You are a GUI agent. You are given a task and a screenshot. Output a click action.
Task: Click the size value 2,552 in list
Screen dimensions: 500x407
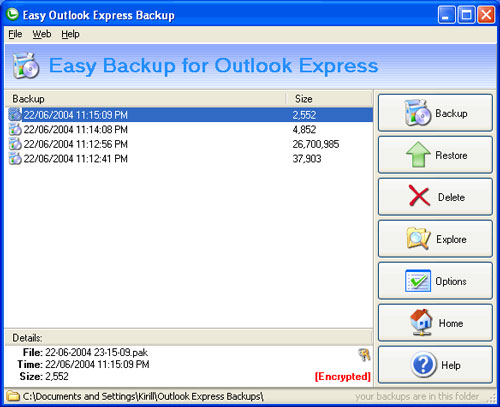(304, 115)
